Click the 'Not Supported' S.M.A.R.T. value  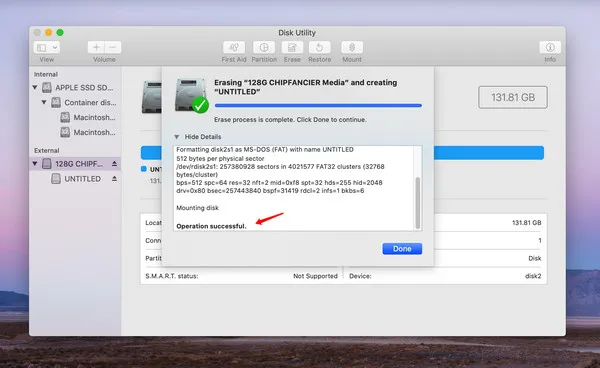(x=315, y=276)
